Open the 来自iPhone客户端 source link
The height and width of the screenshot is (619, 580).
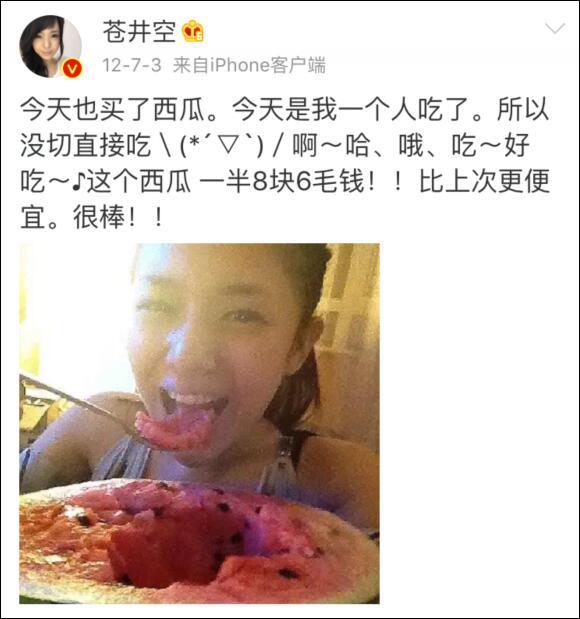[x=249, y=65]
